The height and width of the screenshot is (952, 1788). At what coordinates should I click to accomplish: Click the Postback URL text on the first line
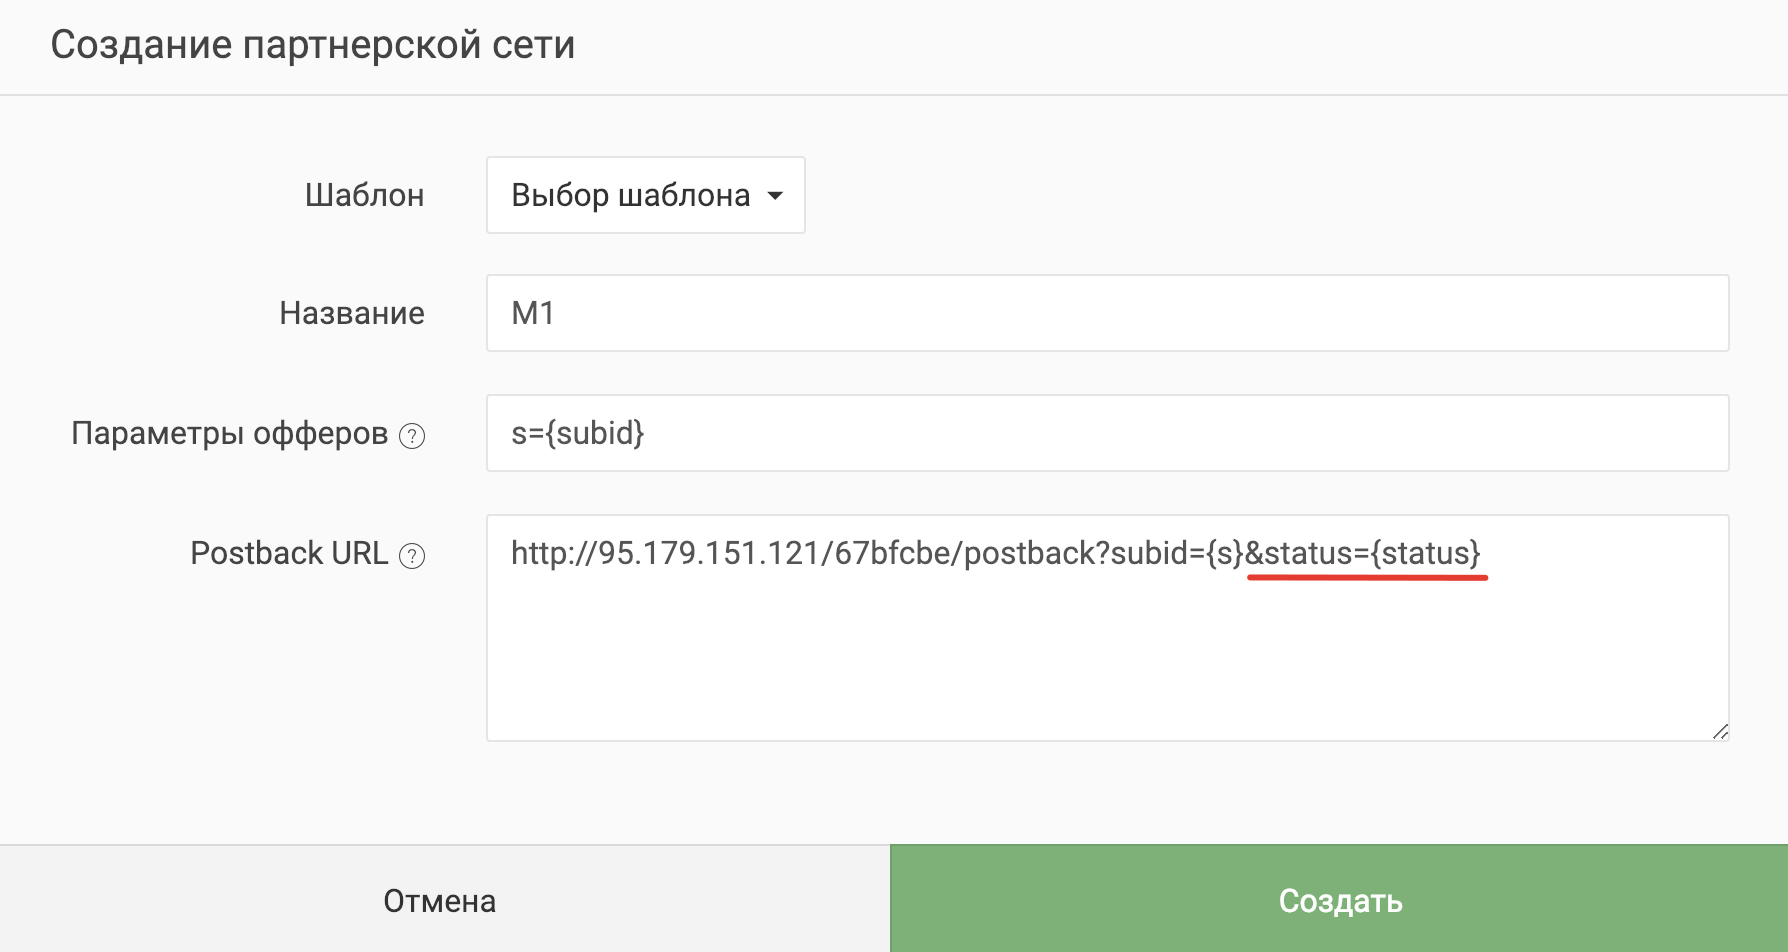(995, 553)
